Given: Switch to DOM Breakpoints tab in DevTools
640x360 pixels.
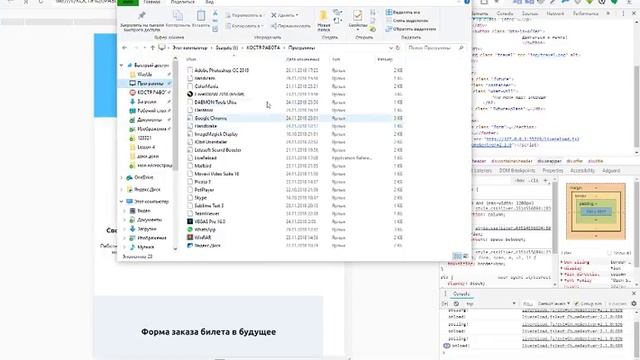Looking at the screenshot, I should click(517, 171).
